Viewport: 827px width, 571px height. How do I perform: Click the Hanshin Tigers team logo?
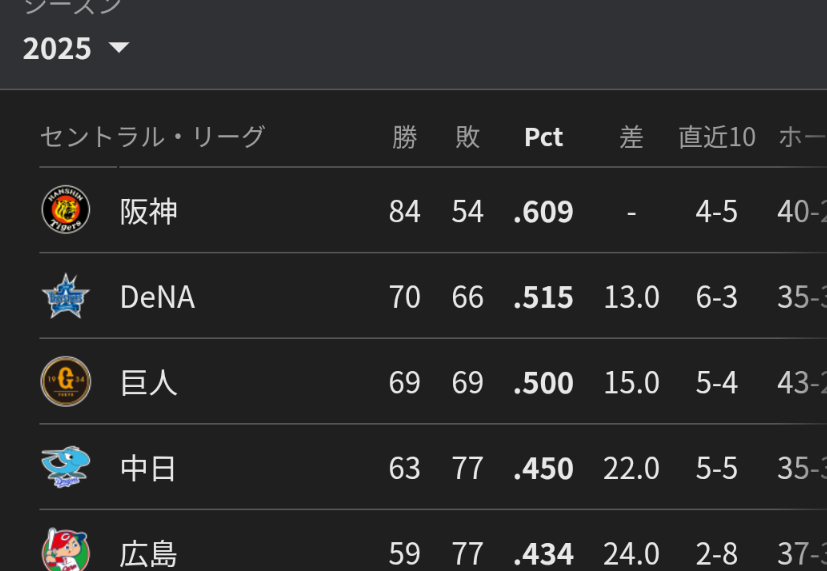pyautogui.click(x=66, y=211)
